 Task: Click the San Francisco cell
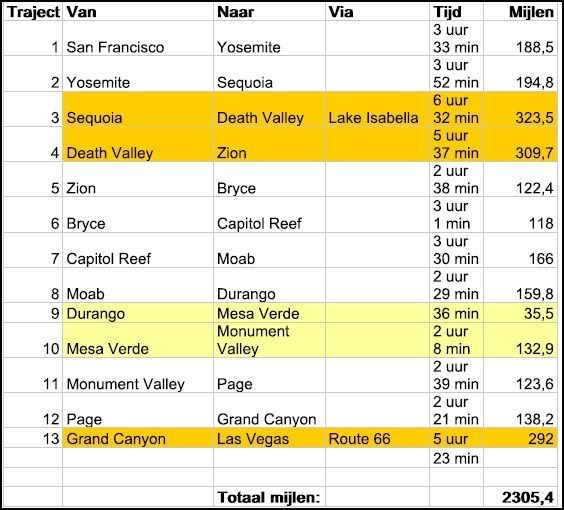(x=138, y=38)
